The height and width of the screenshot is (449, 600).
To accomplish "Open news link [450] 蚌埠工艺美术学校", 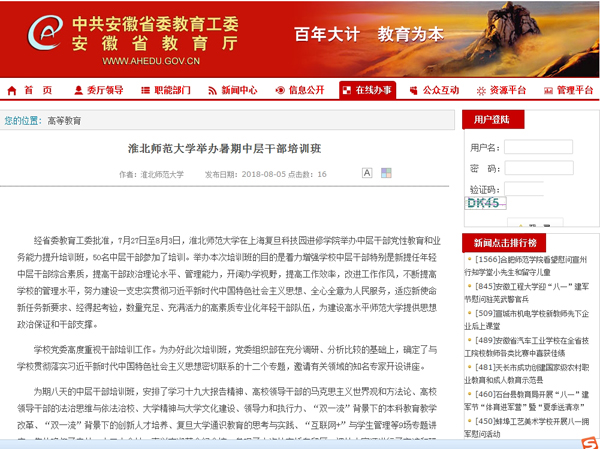I will pos(527,427).
